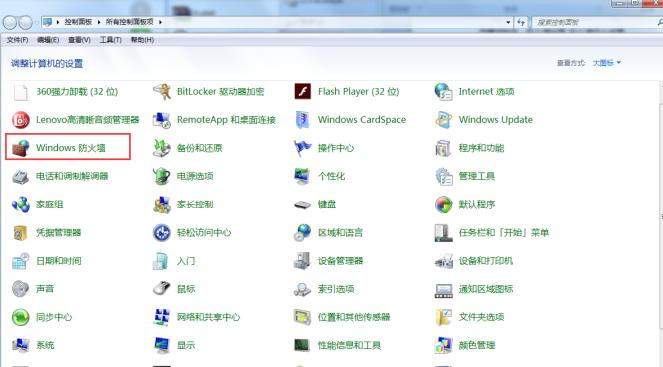This screenshot has height=367, width=663.
Task: Click the 位置和其他传感器 link
Action: [x=354, y=317]
